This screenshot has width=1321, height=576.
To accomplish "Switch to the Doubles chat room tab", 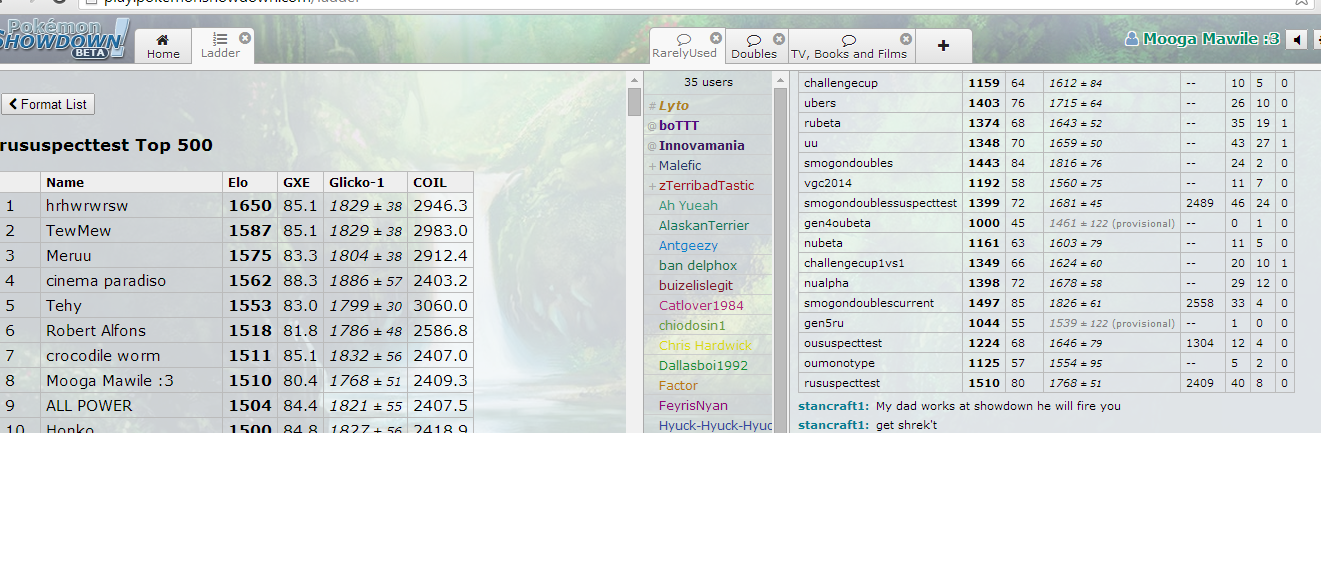I will (x=753, y=46).
